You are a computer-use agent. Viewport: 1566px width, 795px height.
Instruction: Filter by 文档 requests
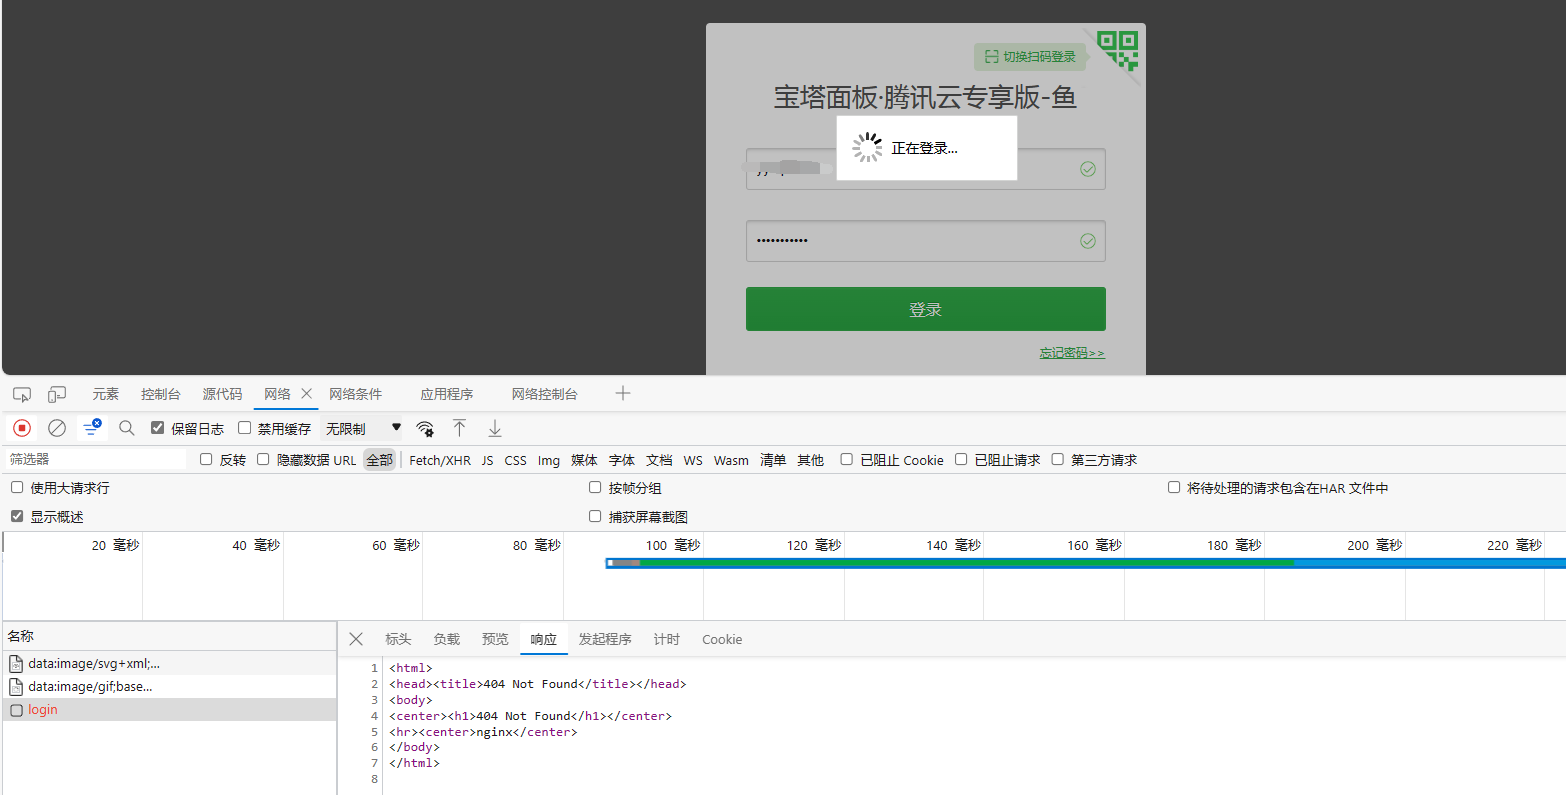point(659,460)
